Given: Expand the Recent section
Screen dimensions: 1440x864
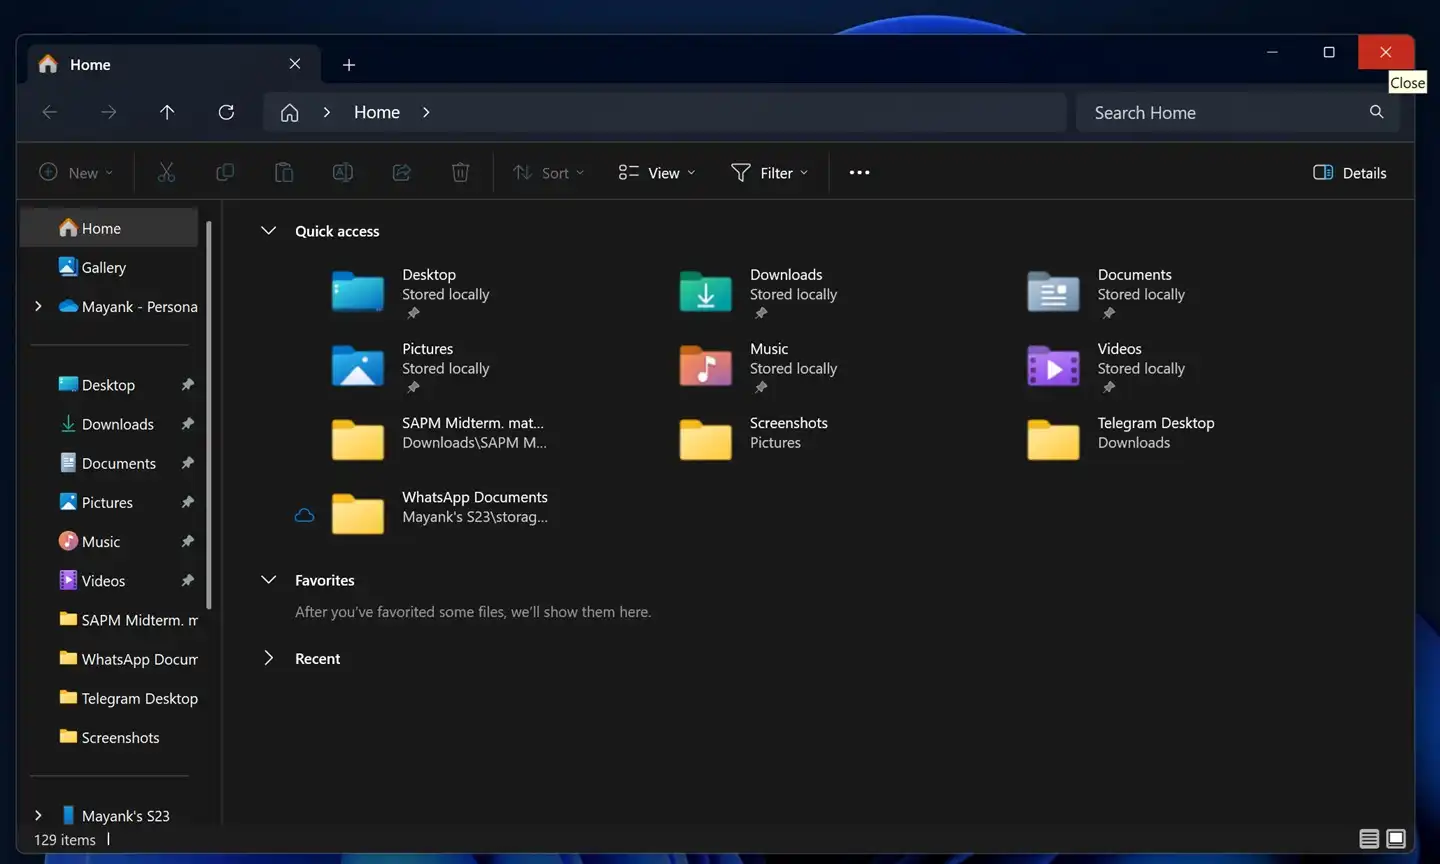Looking at the screenshot, I should point(268,657).
